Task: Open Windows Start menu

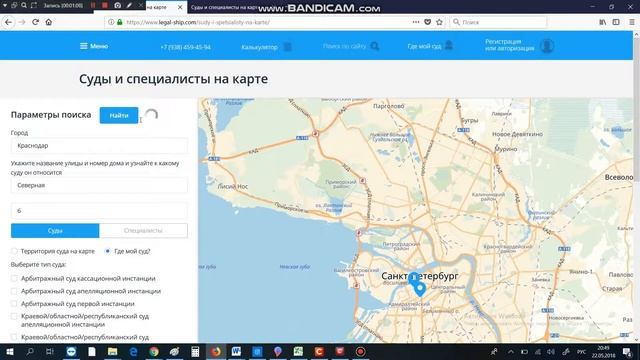Action: click(10, 351)
